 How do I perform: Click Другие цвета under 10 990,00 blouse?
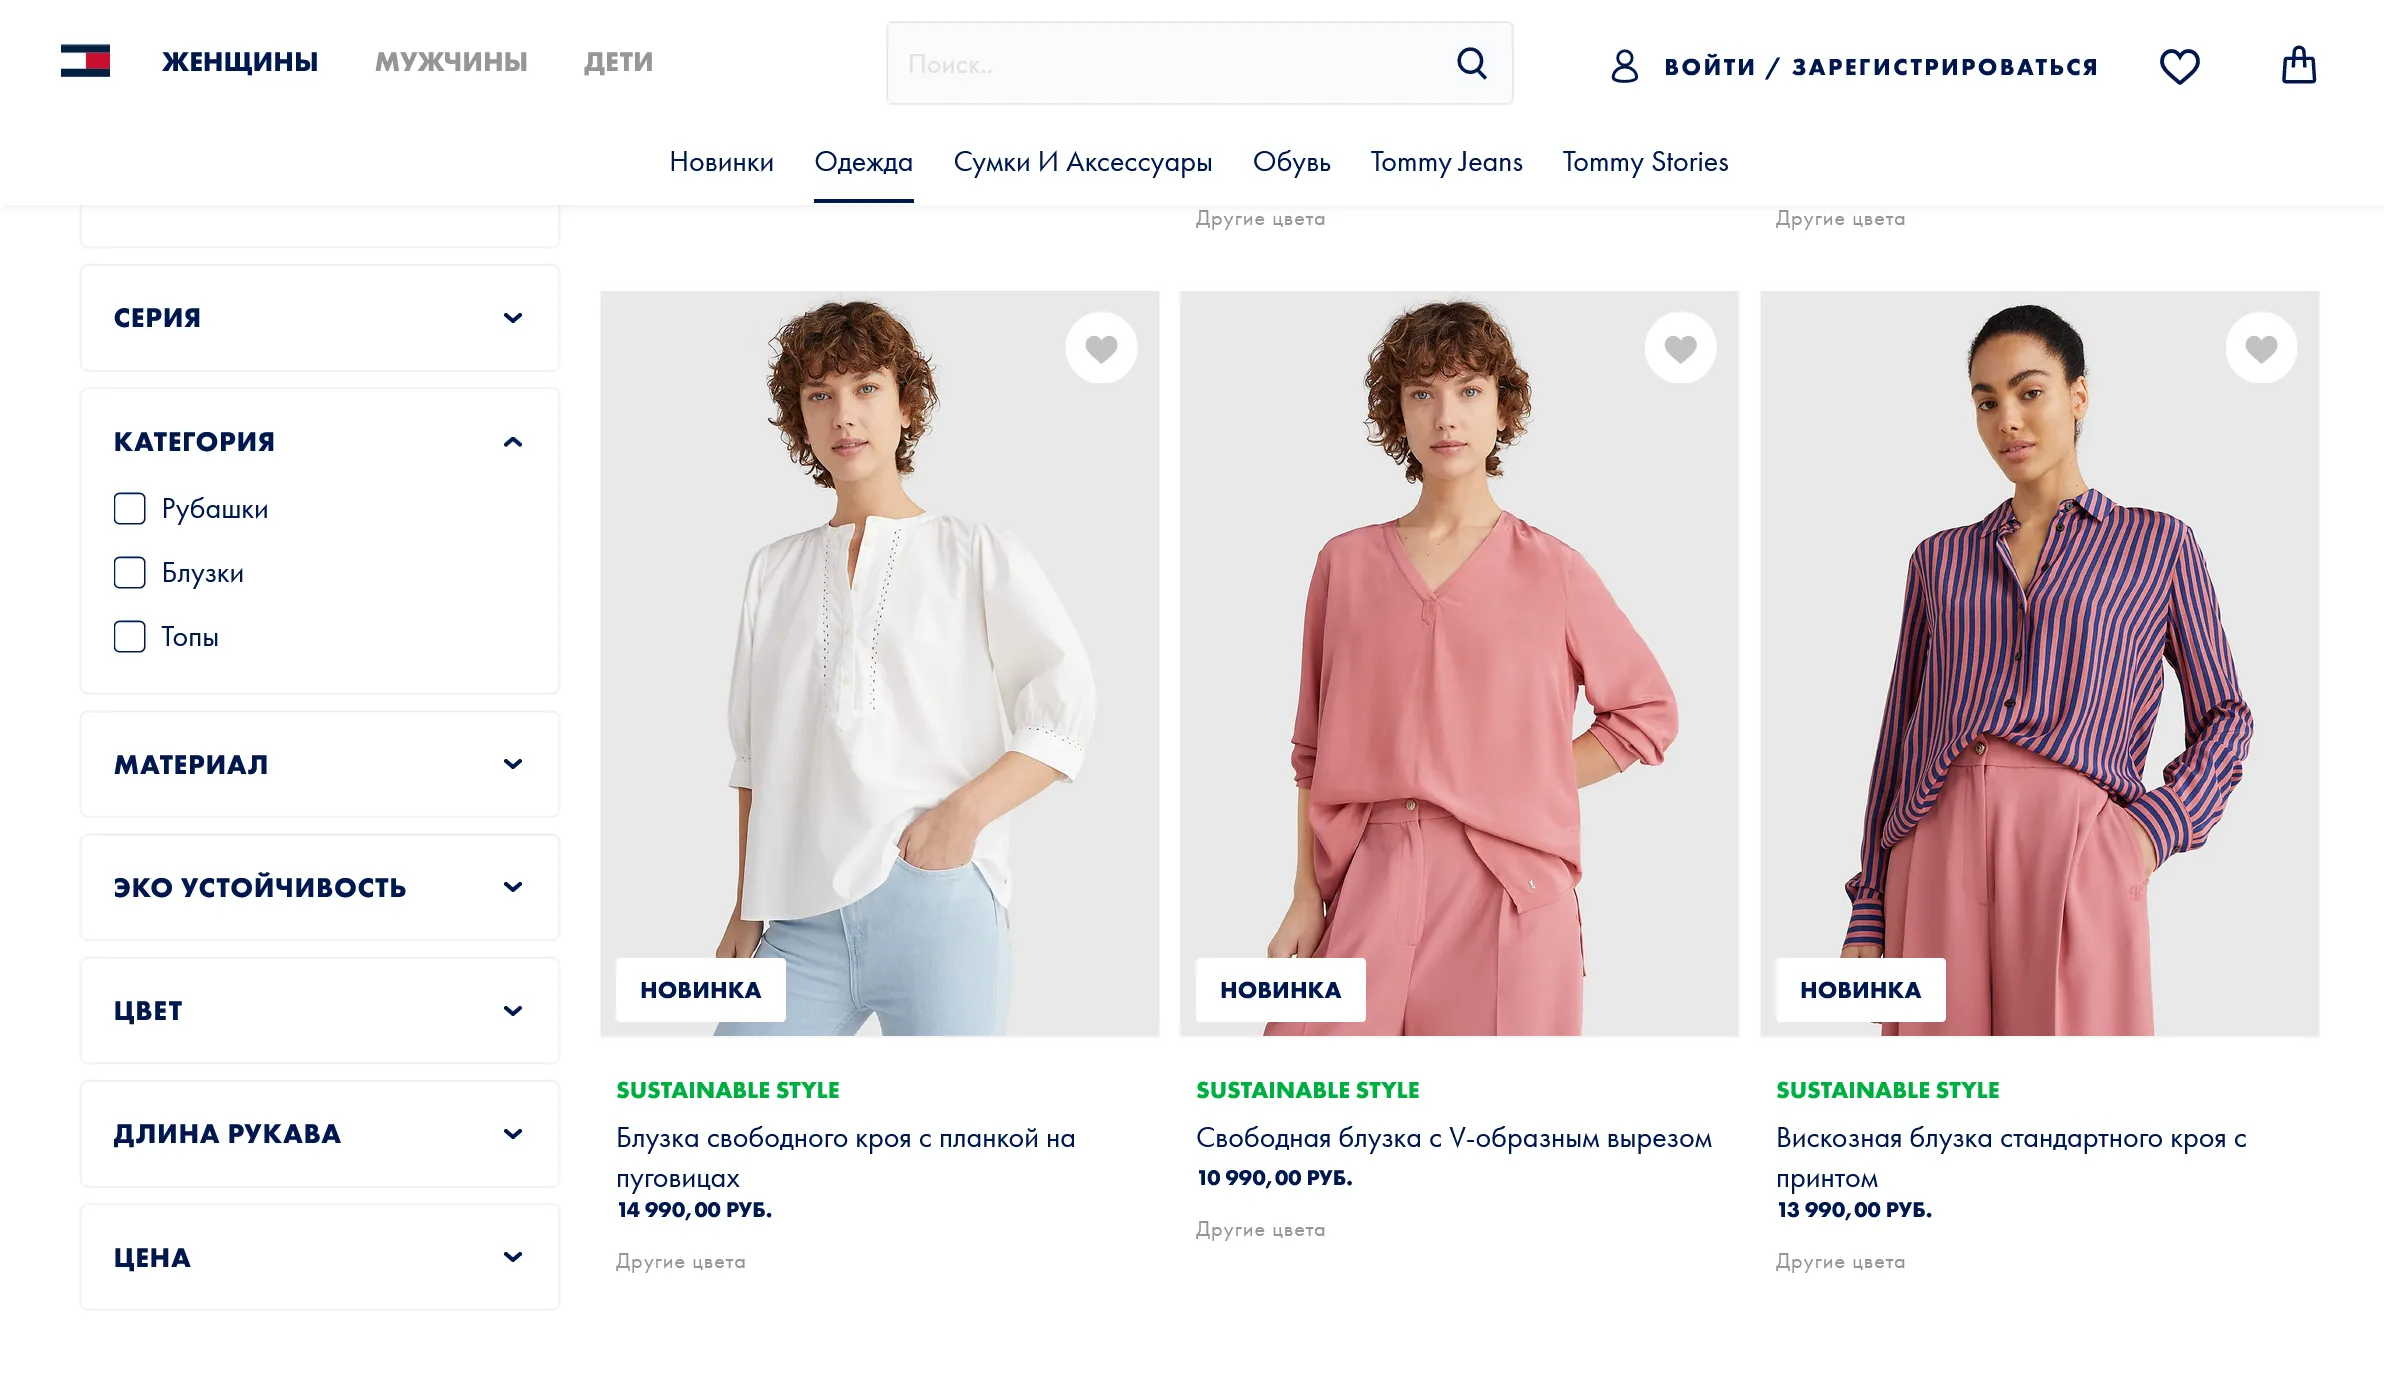pos(1261,1230)
